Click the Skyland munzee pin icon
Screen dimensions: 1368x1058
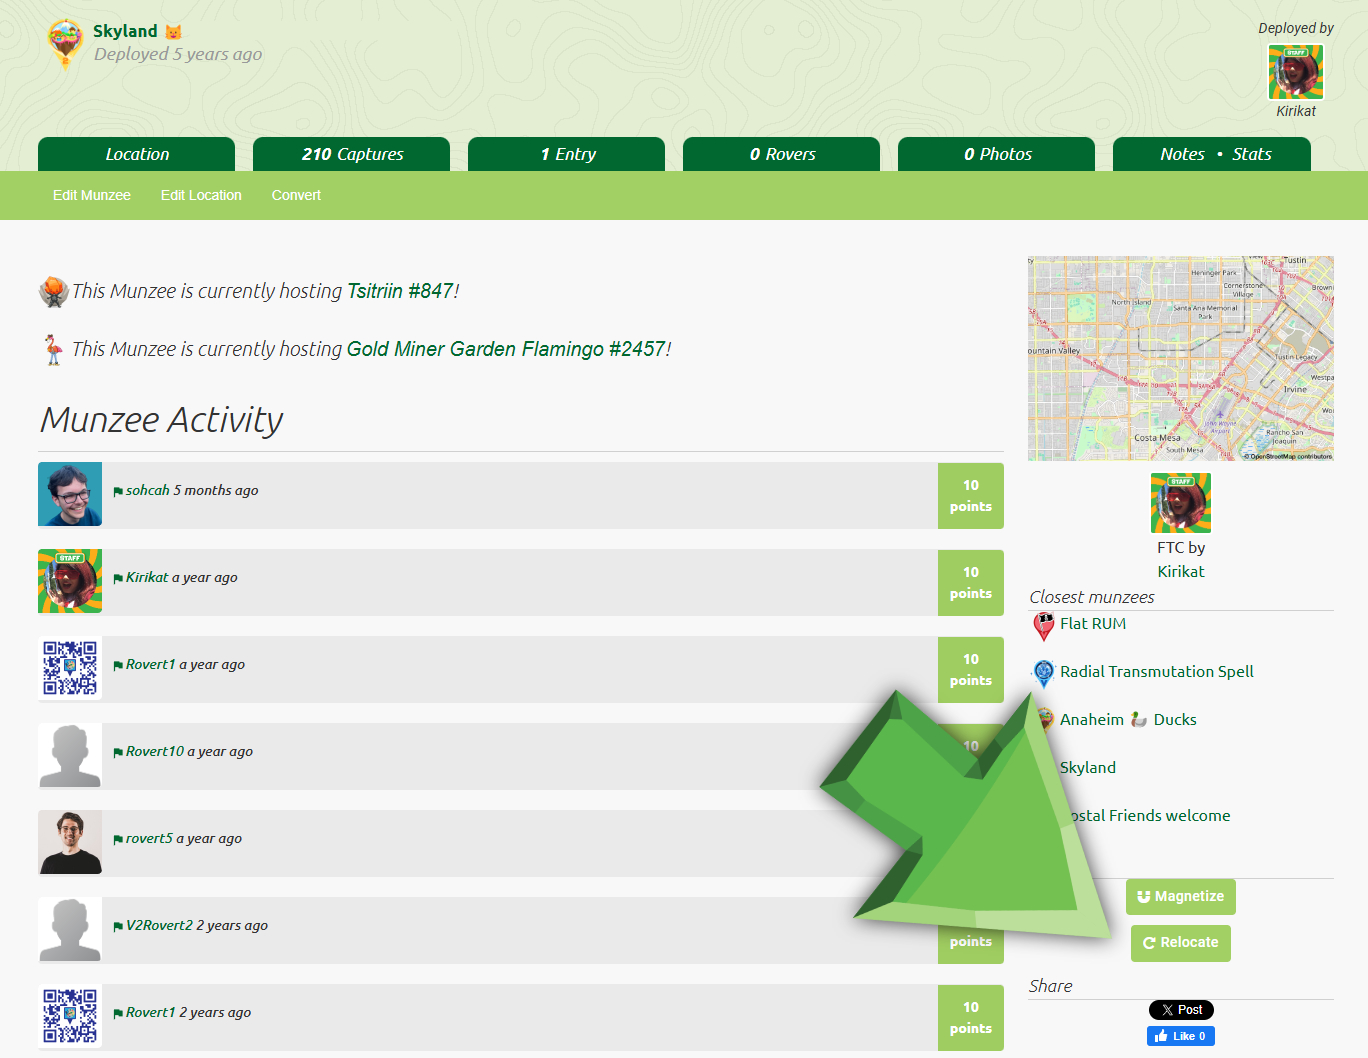click(x=65, y=43)
